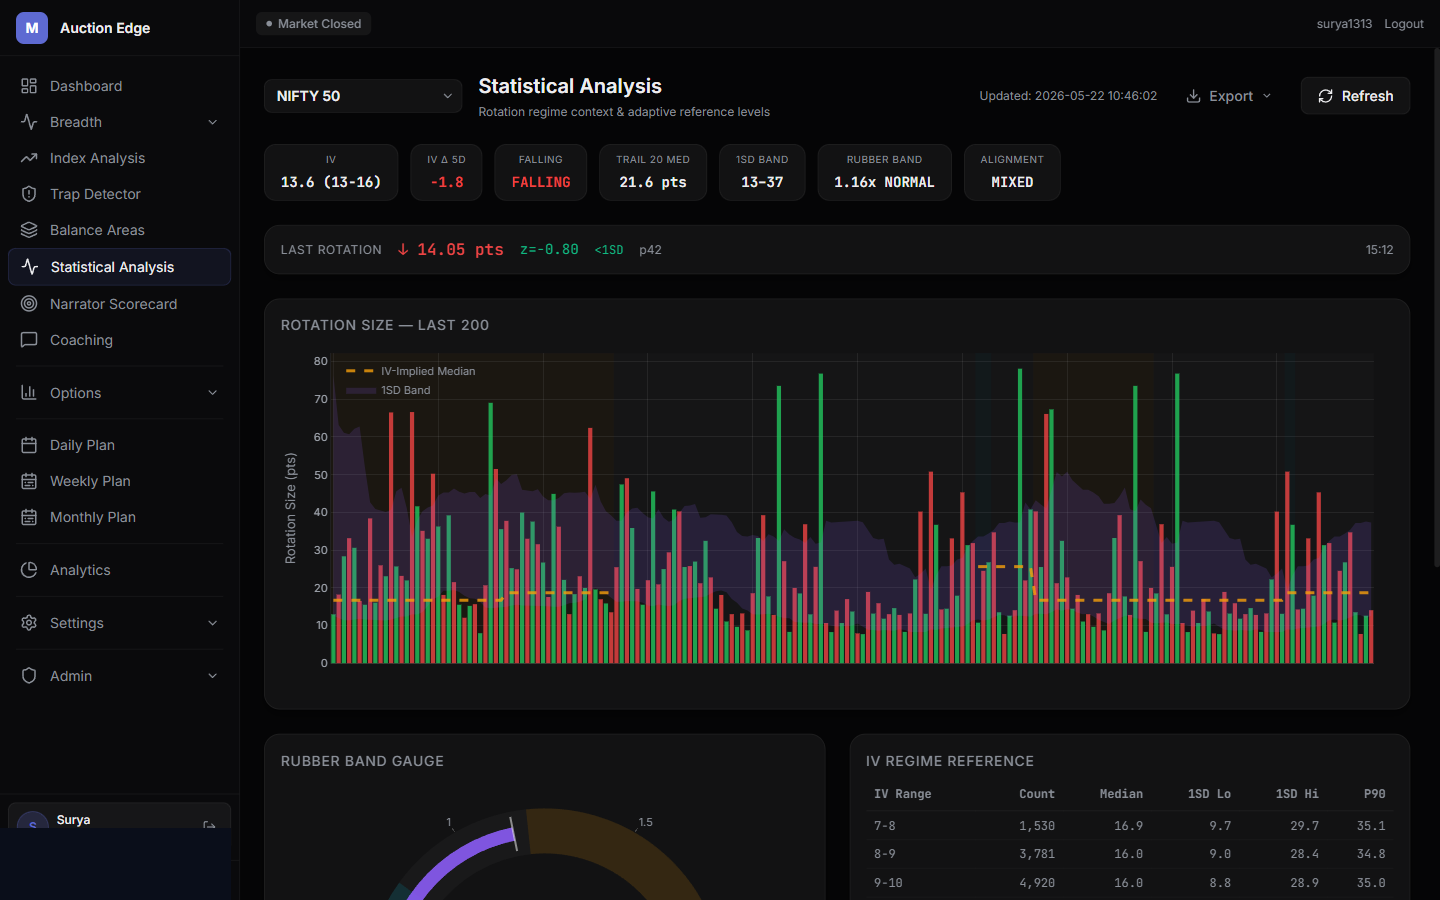This screenshot has width=1440, height=900.
Task: Expand the Breadth submenu chevron
Action: click(x=212, y=122)
